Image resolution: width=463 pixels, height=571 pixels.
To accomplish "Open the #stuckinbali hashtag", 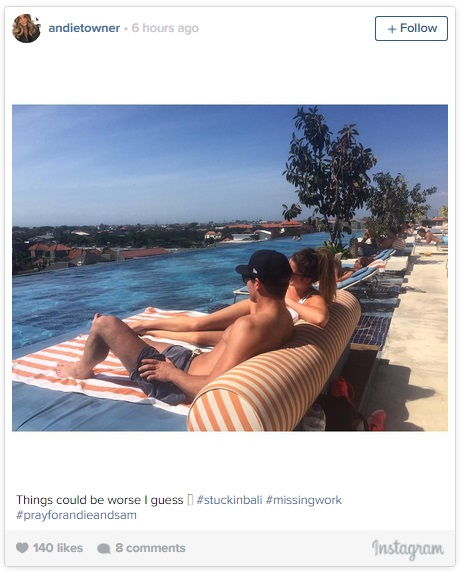I will [229, 500].
